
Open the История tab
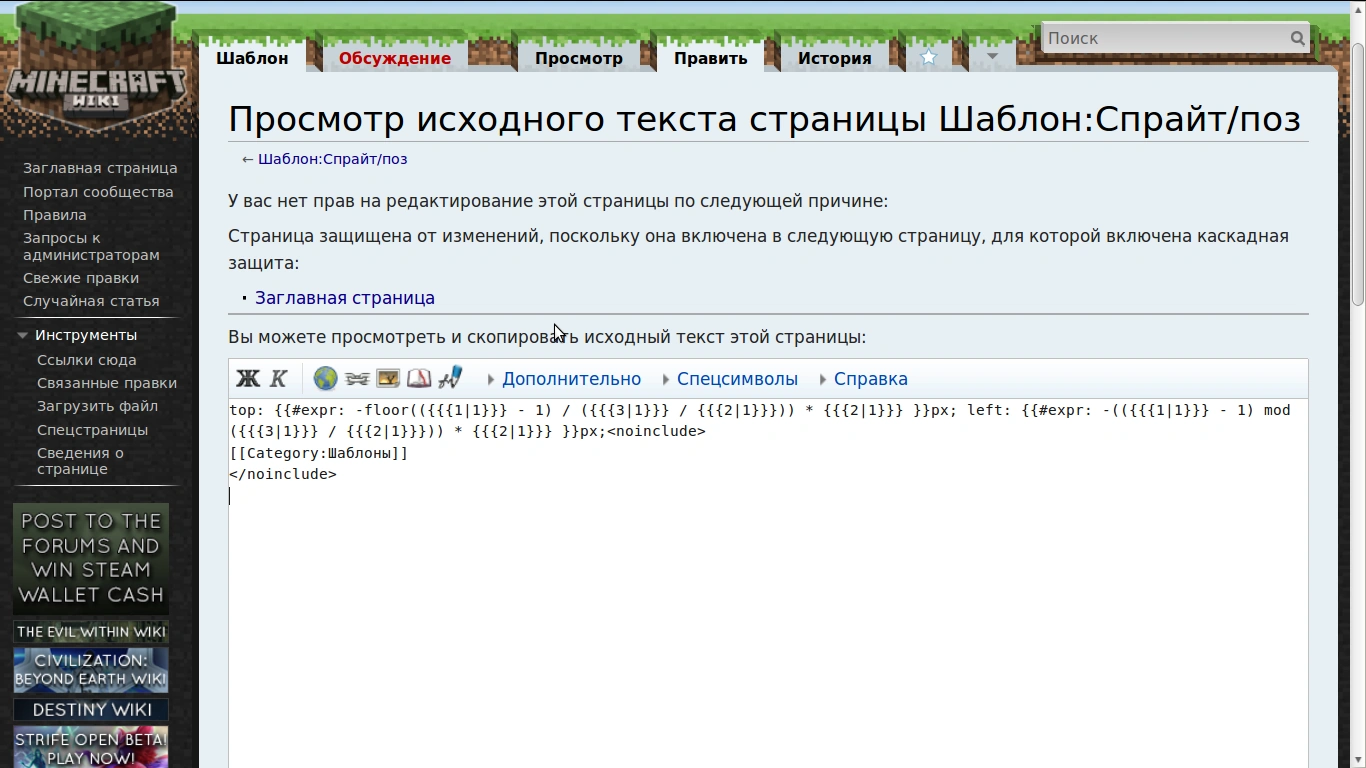coord(834,58)
